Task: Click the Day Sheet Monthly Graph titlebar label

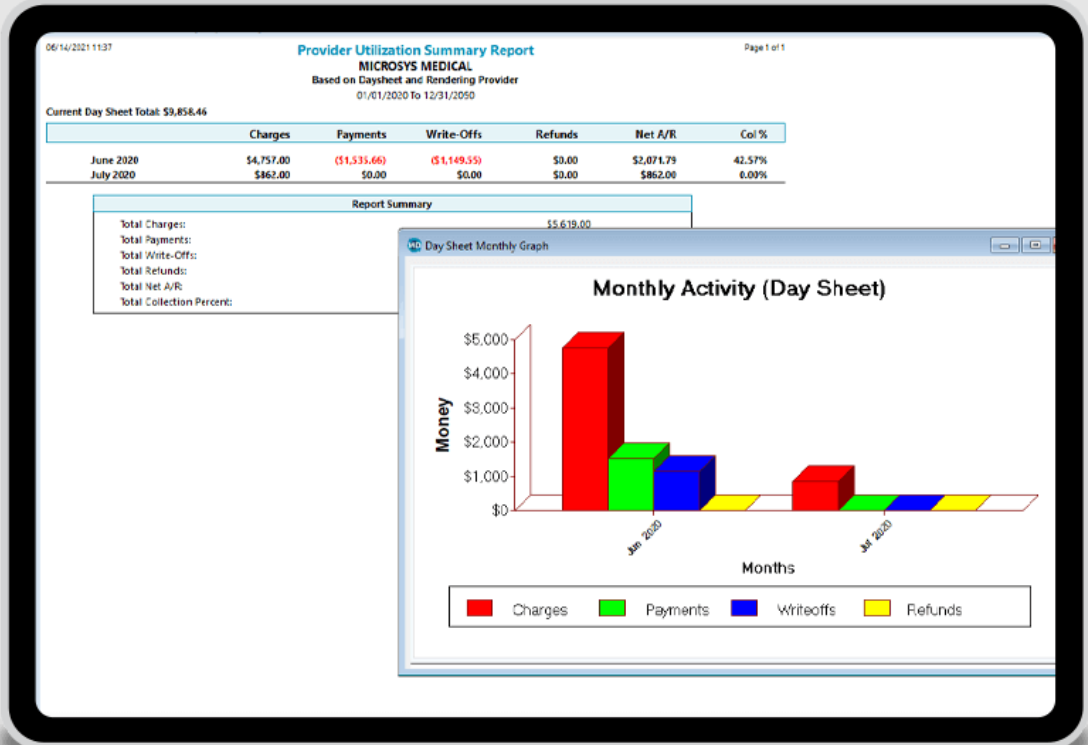Action: 487,244
